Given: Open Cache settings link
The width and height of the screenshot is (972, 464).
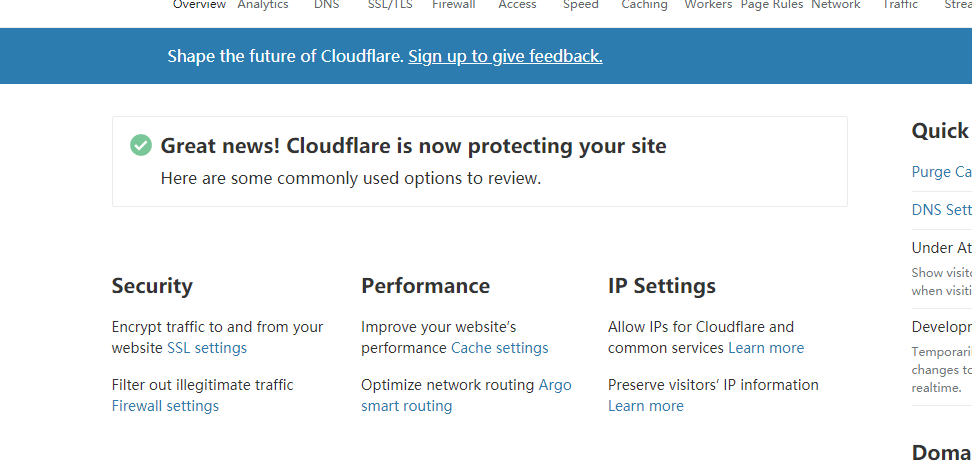Looking at the screenshot, I should pyautogui.click(x=500, y=348).
